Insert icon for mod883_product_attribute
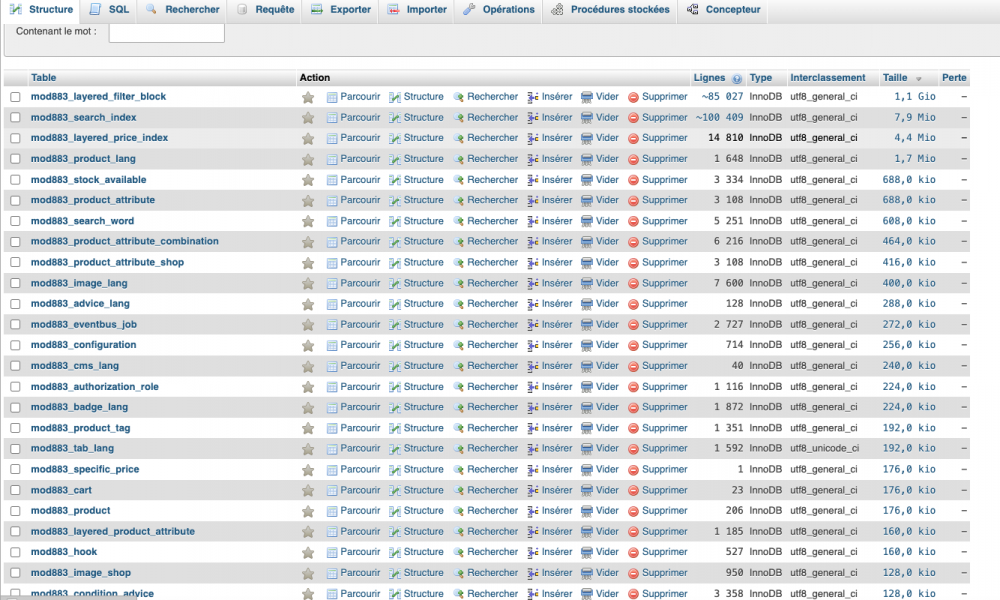This screenshot has height=600, width=1000. click(x=533, y=201)
